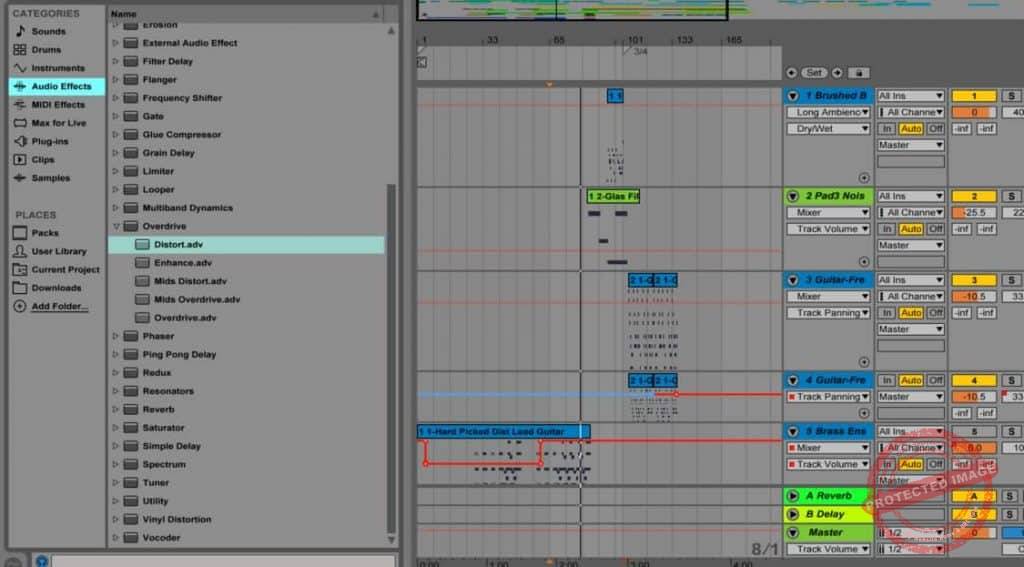This screenshot has width=1024, height=567.
Task: Collapse the Overdrive folder
Action: tap(116, 226)
